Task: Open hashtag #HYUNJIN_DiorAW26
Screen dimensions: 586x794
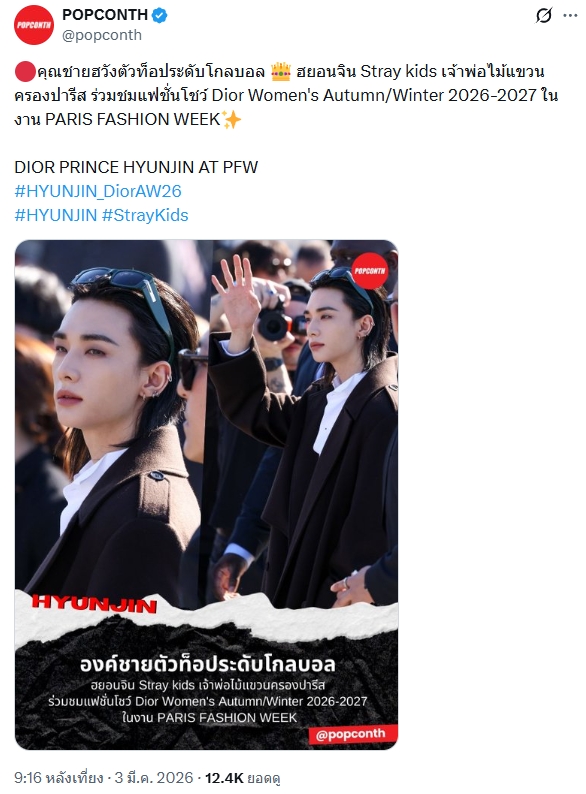Action: click(98, 191)
